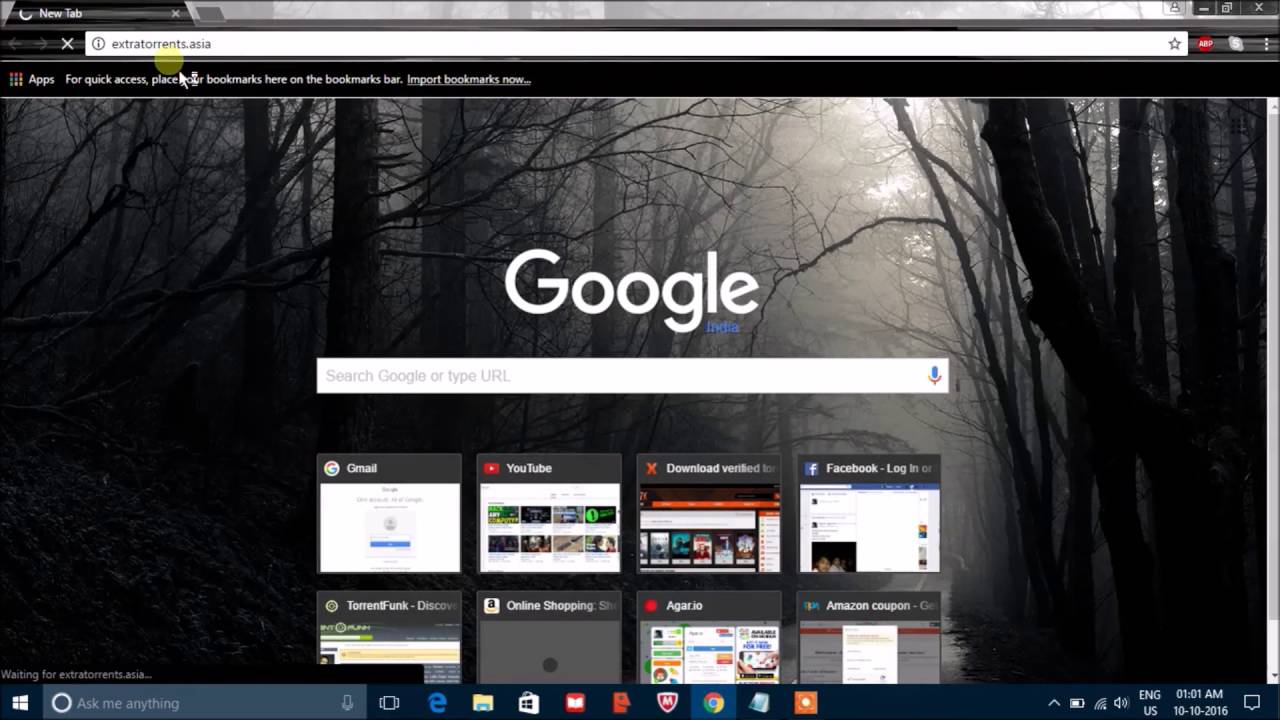Open the YouTube shortcut thumbnail
The width and height of the screenshot is (1280, 720).
[549, 514]
